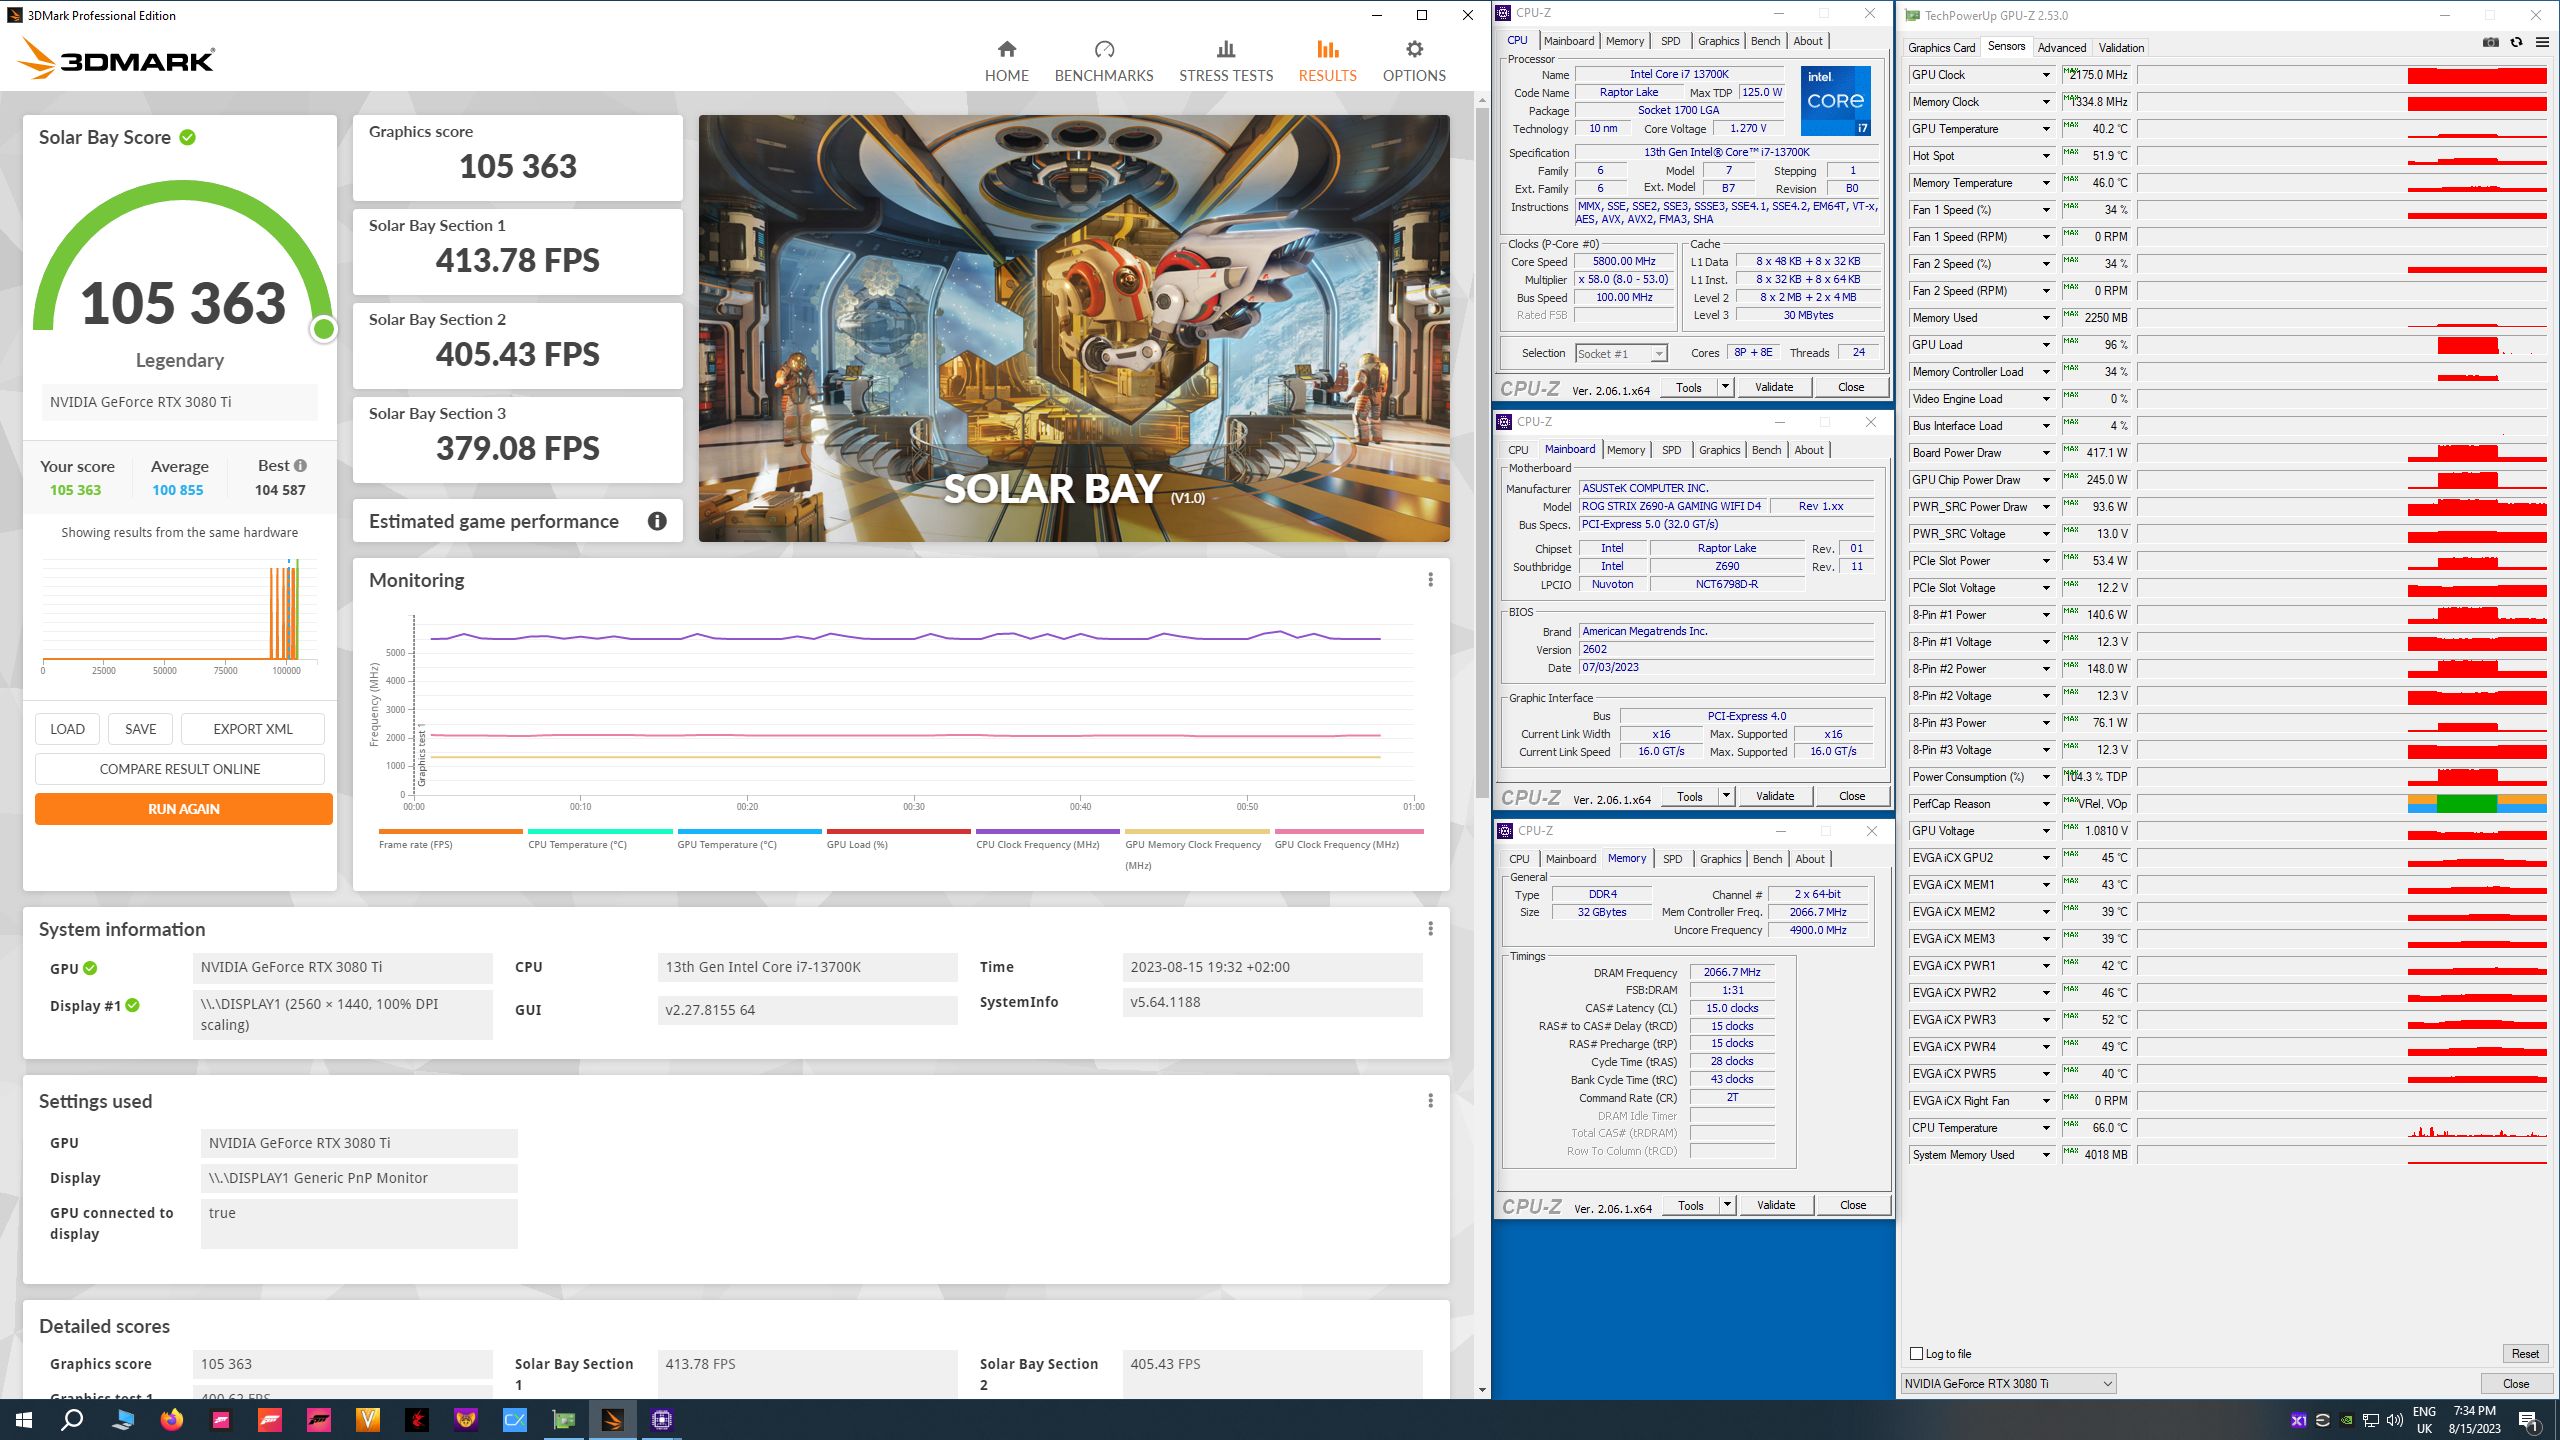The image size is (2560, 1440).
Task: Expand the Tools arrow in top CPU-Z window
Action: pos(1725,387)
